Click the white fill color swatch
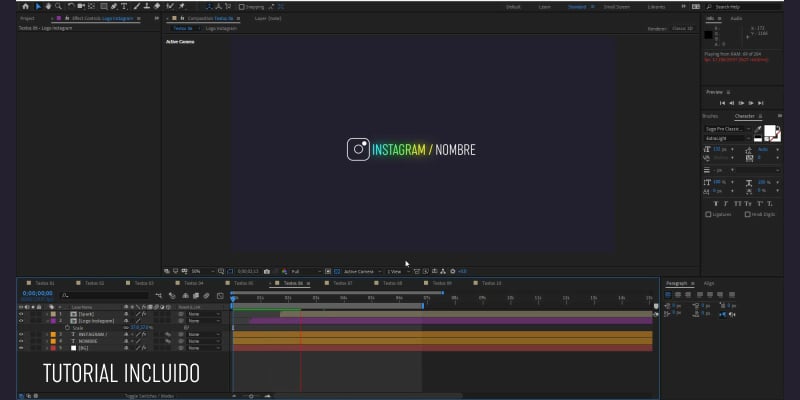 point(769,130)
